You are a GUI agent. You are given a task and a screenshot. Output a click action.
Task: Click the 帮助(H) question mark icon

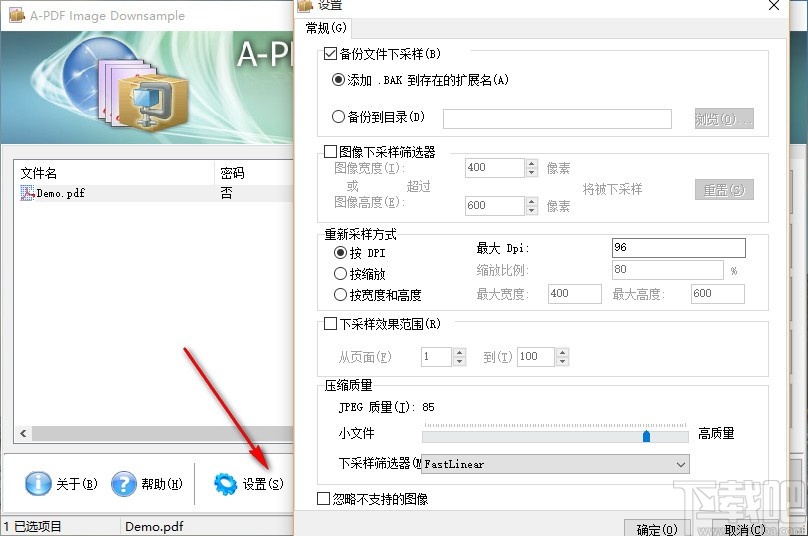coord(124,484)
